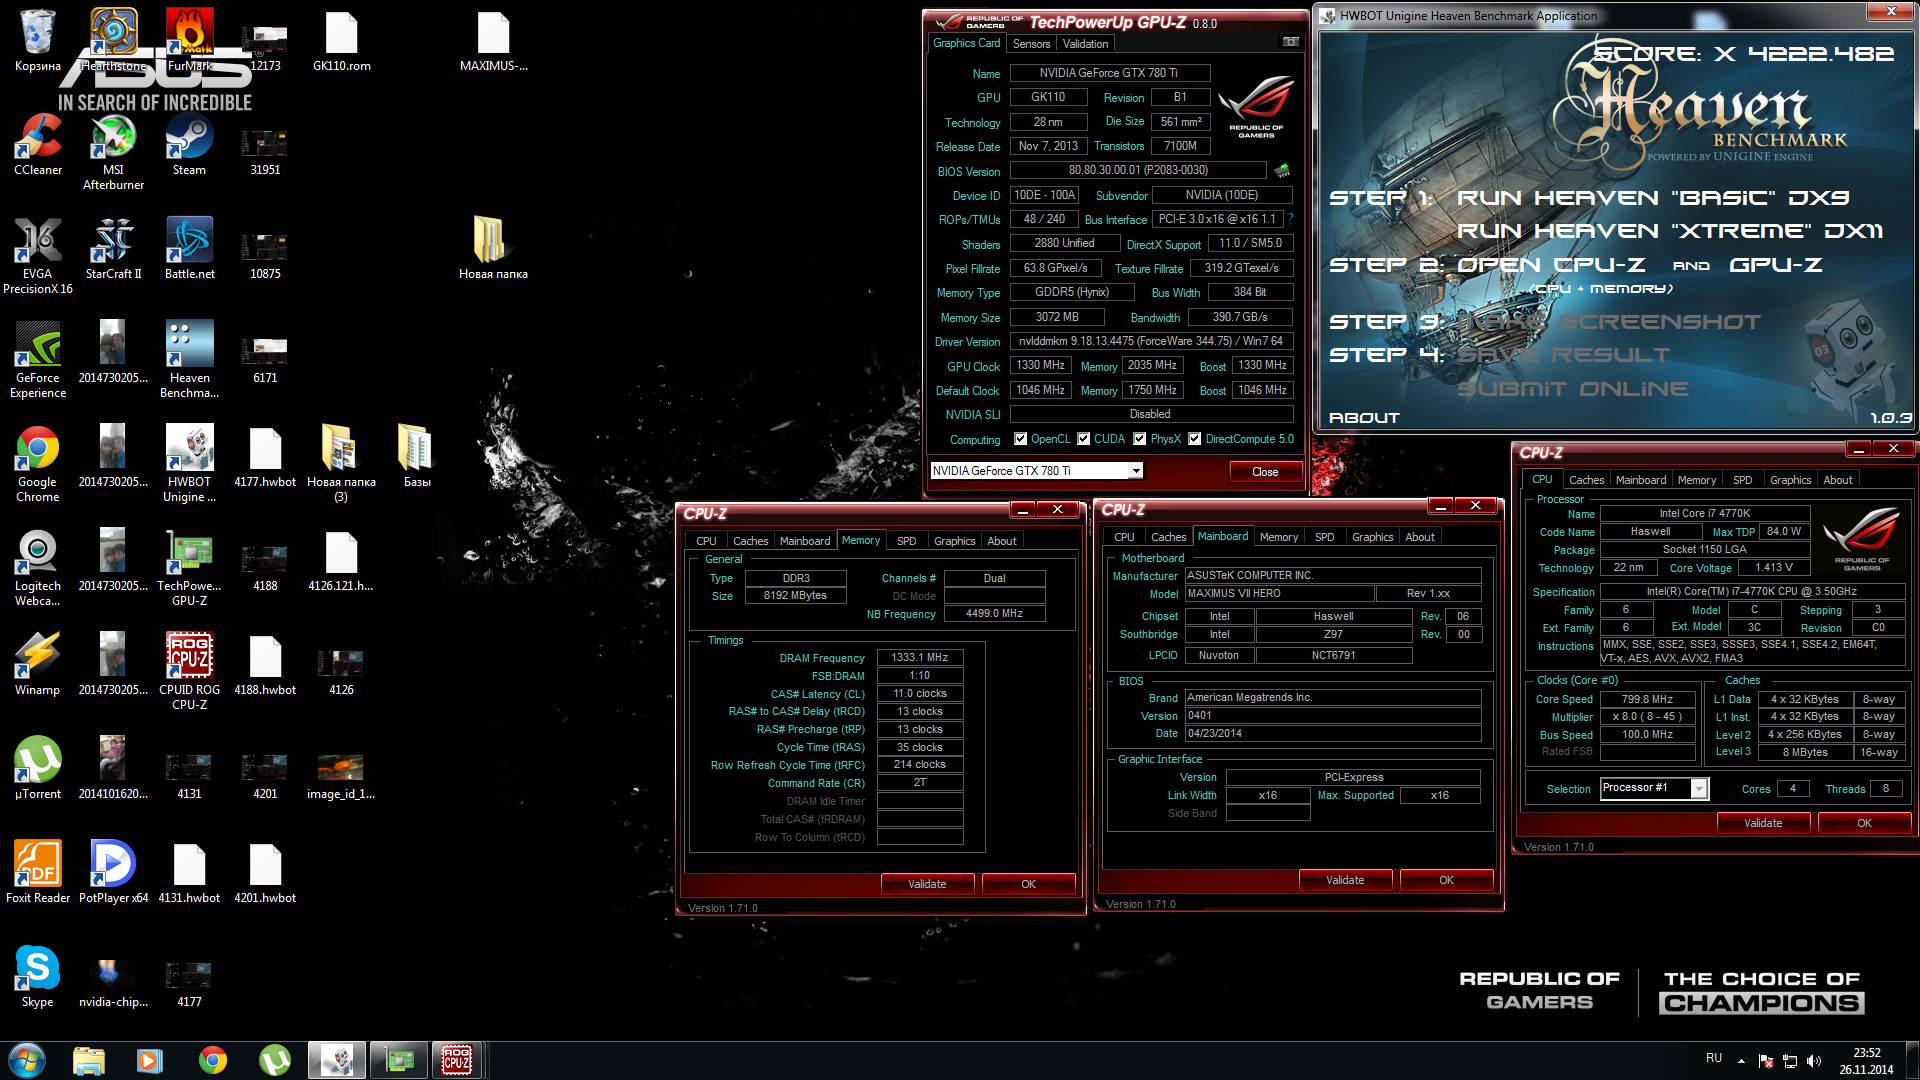Open Caches tab in CPU-Z memory window
This screenshot has width=1920, height=1080.
[750, 541]
